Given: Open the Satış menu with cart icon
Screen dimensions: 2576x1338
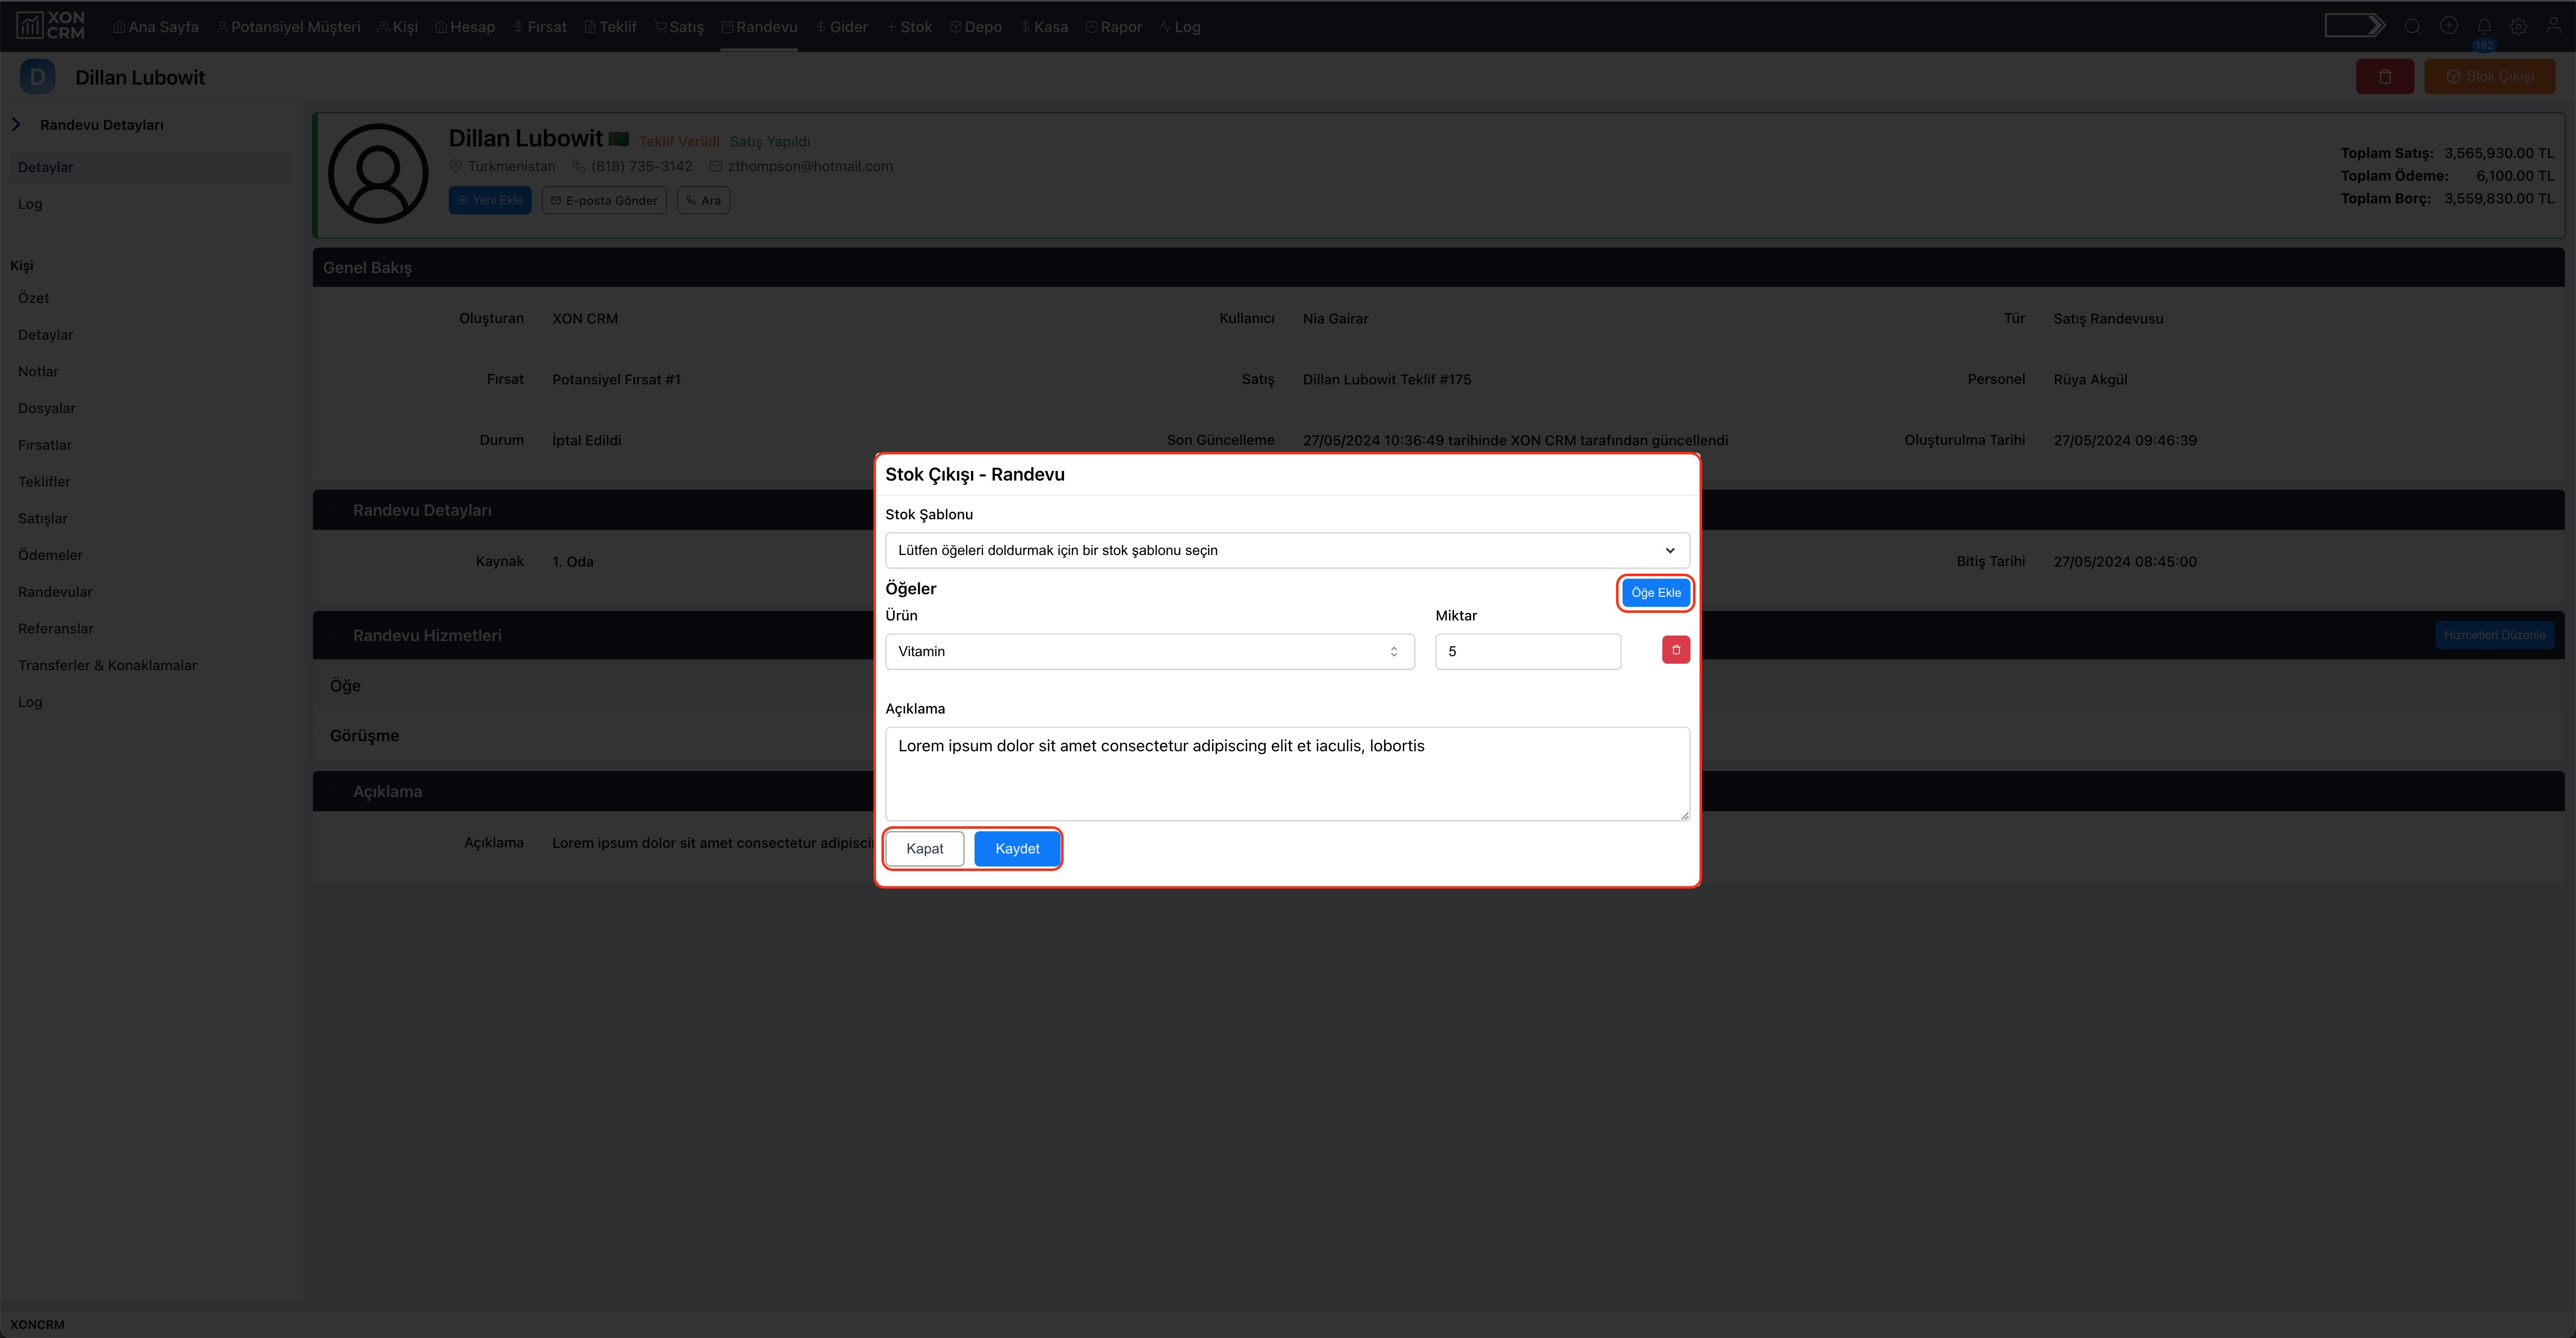Looking at the screenshot, I should 679,27.
